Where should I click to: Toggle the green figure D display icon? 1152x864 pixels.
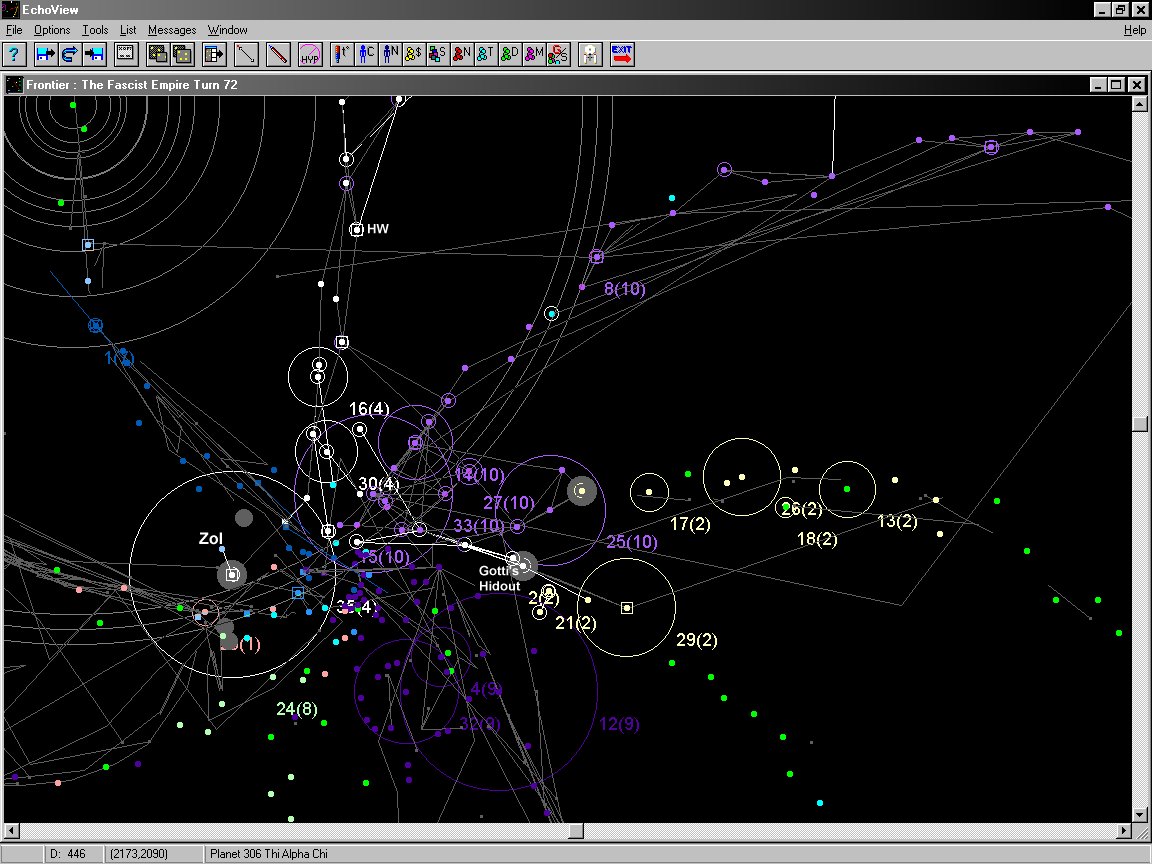pos(509,54)
